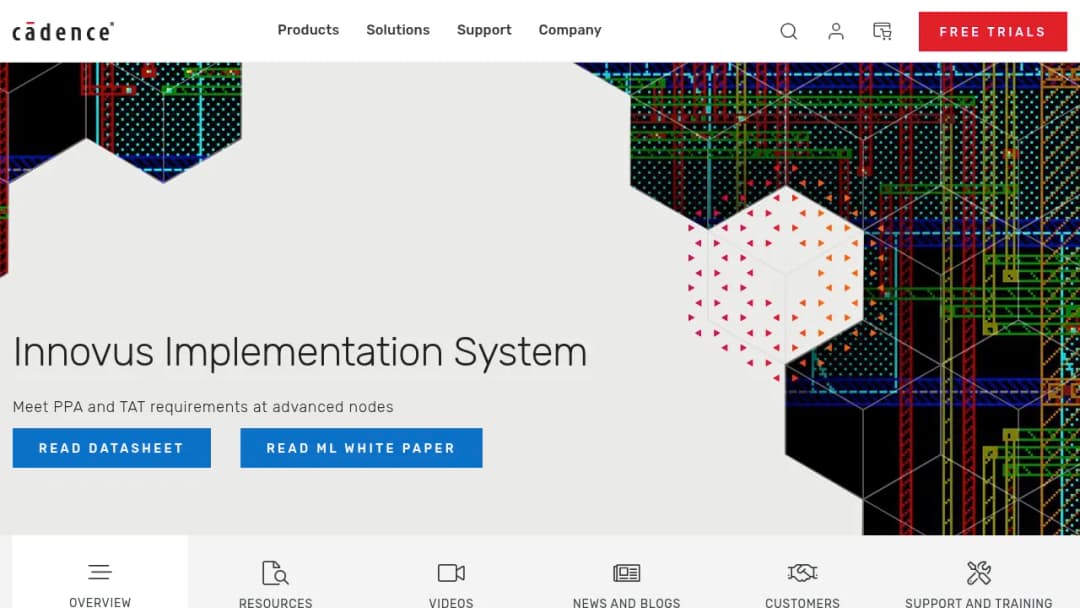Open the Solutions menu

tap(397, 30)
